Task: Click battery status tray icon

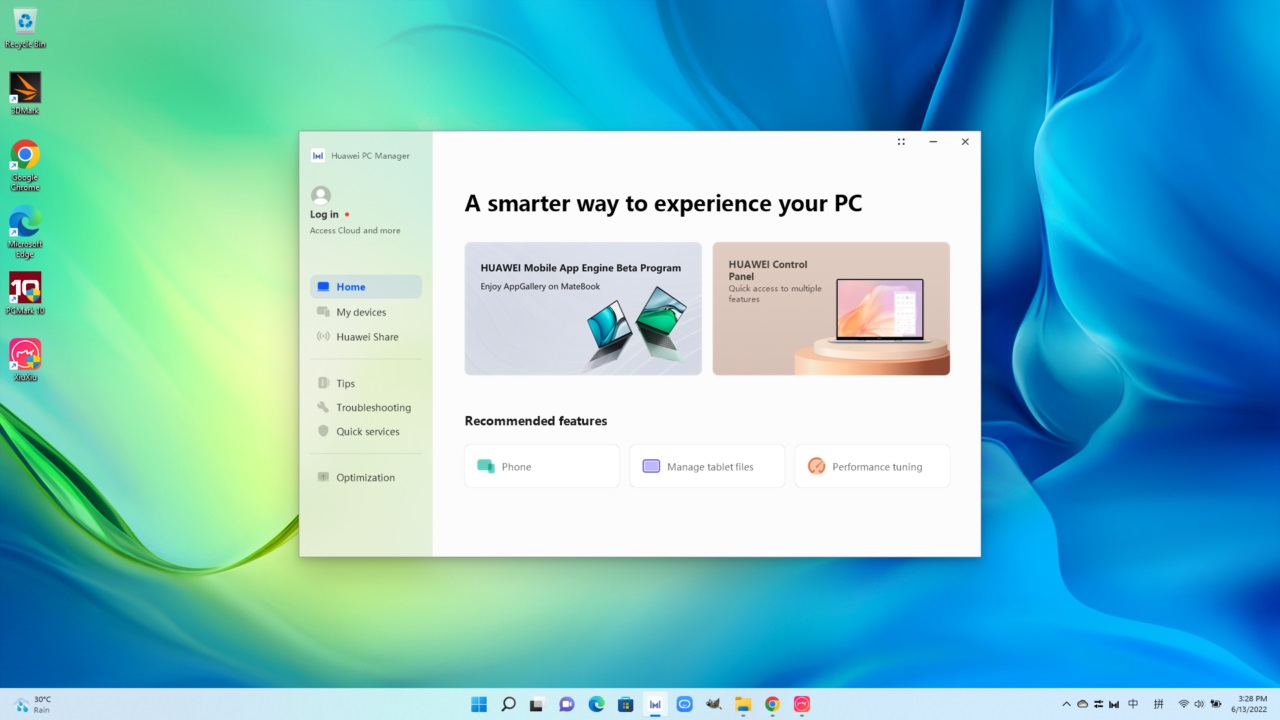Action: pyautogui.click(x=1215, y=704)
